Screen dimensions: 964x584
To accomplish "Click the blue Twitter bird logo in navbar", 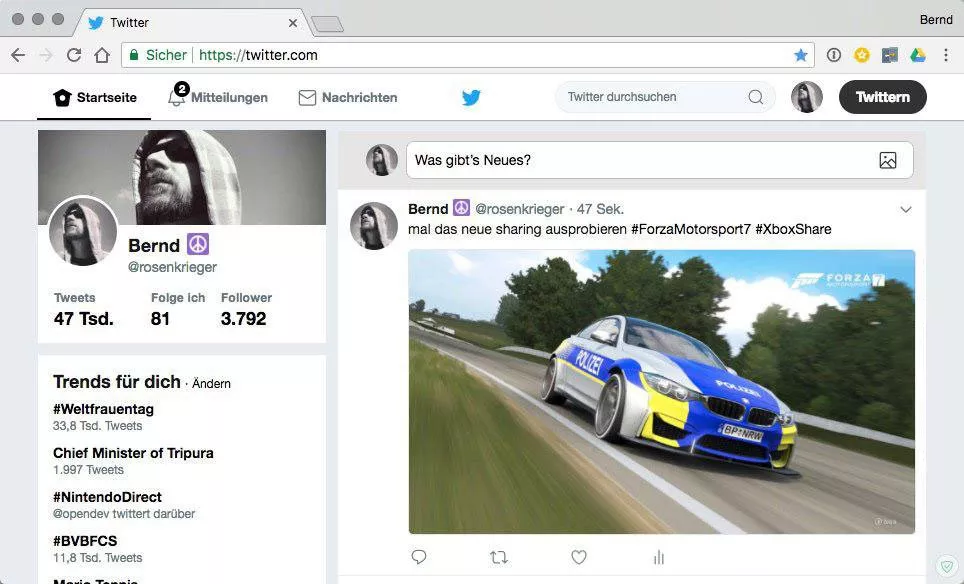I will tap(471, 97).
